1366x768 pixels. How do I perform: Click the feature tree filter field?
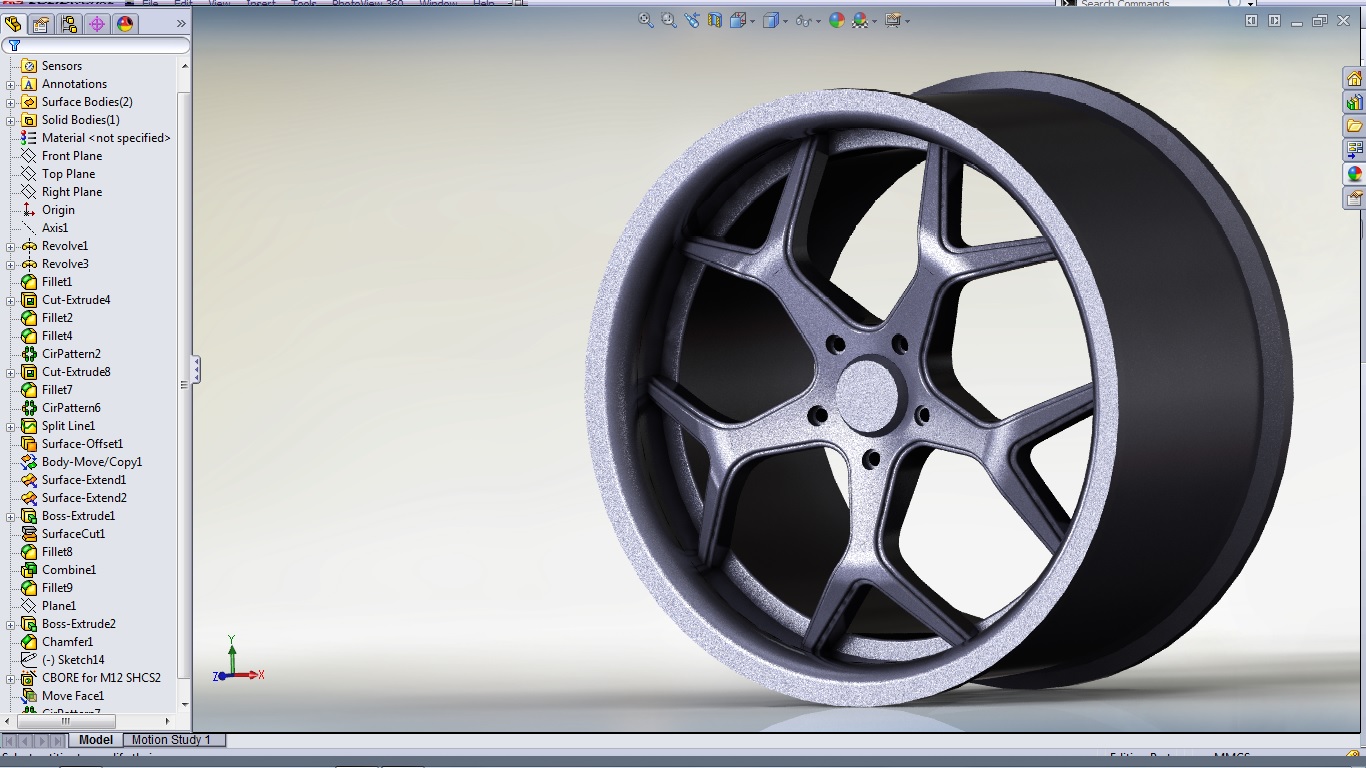click(95, 46)
